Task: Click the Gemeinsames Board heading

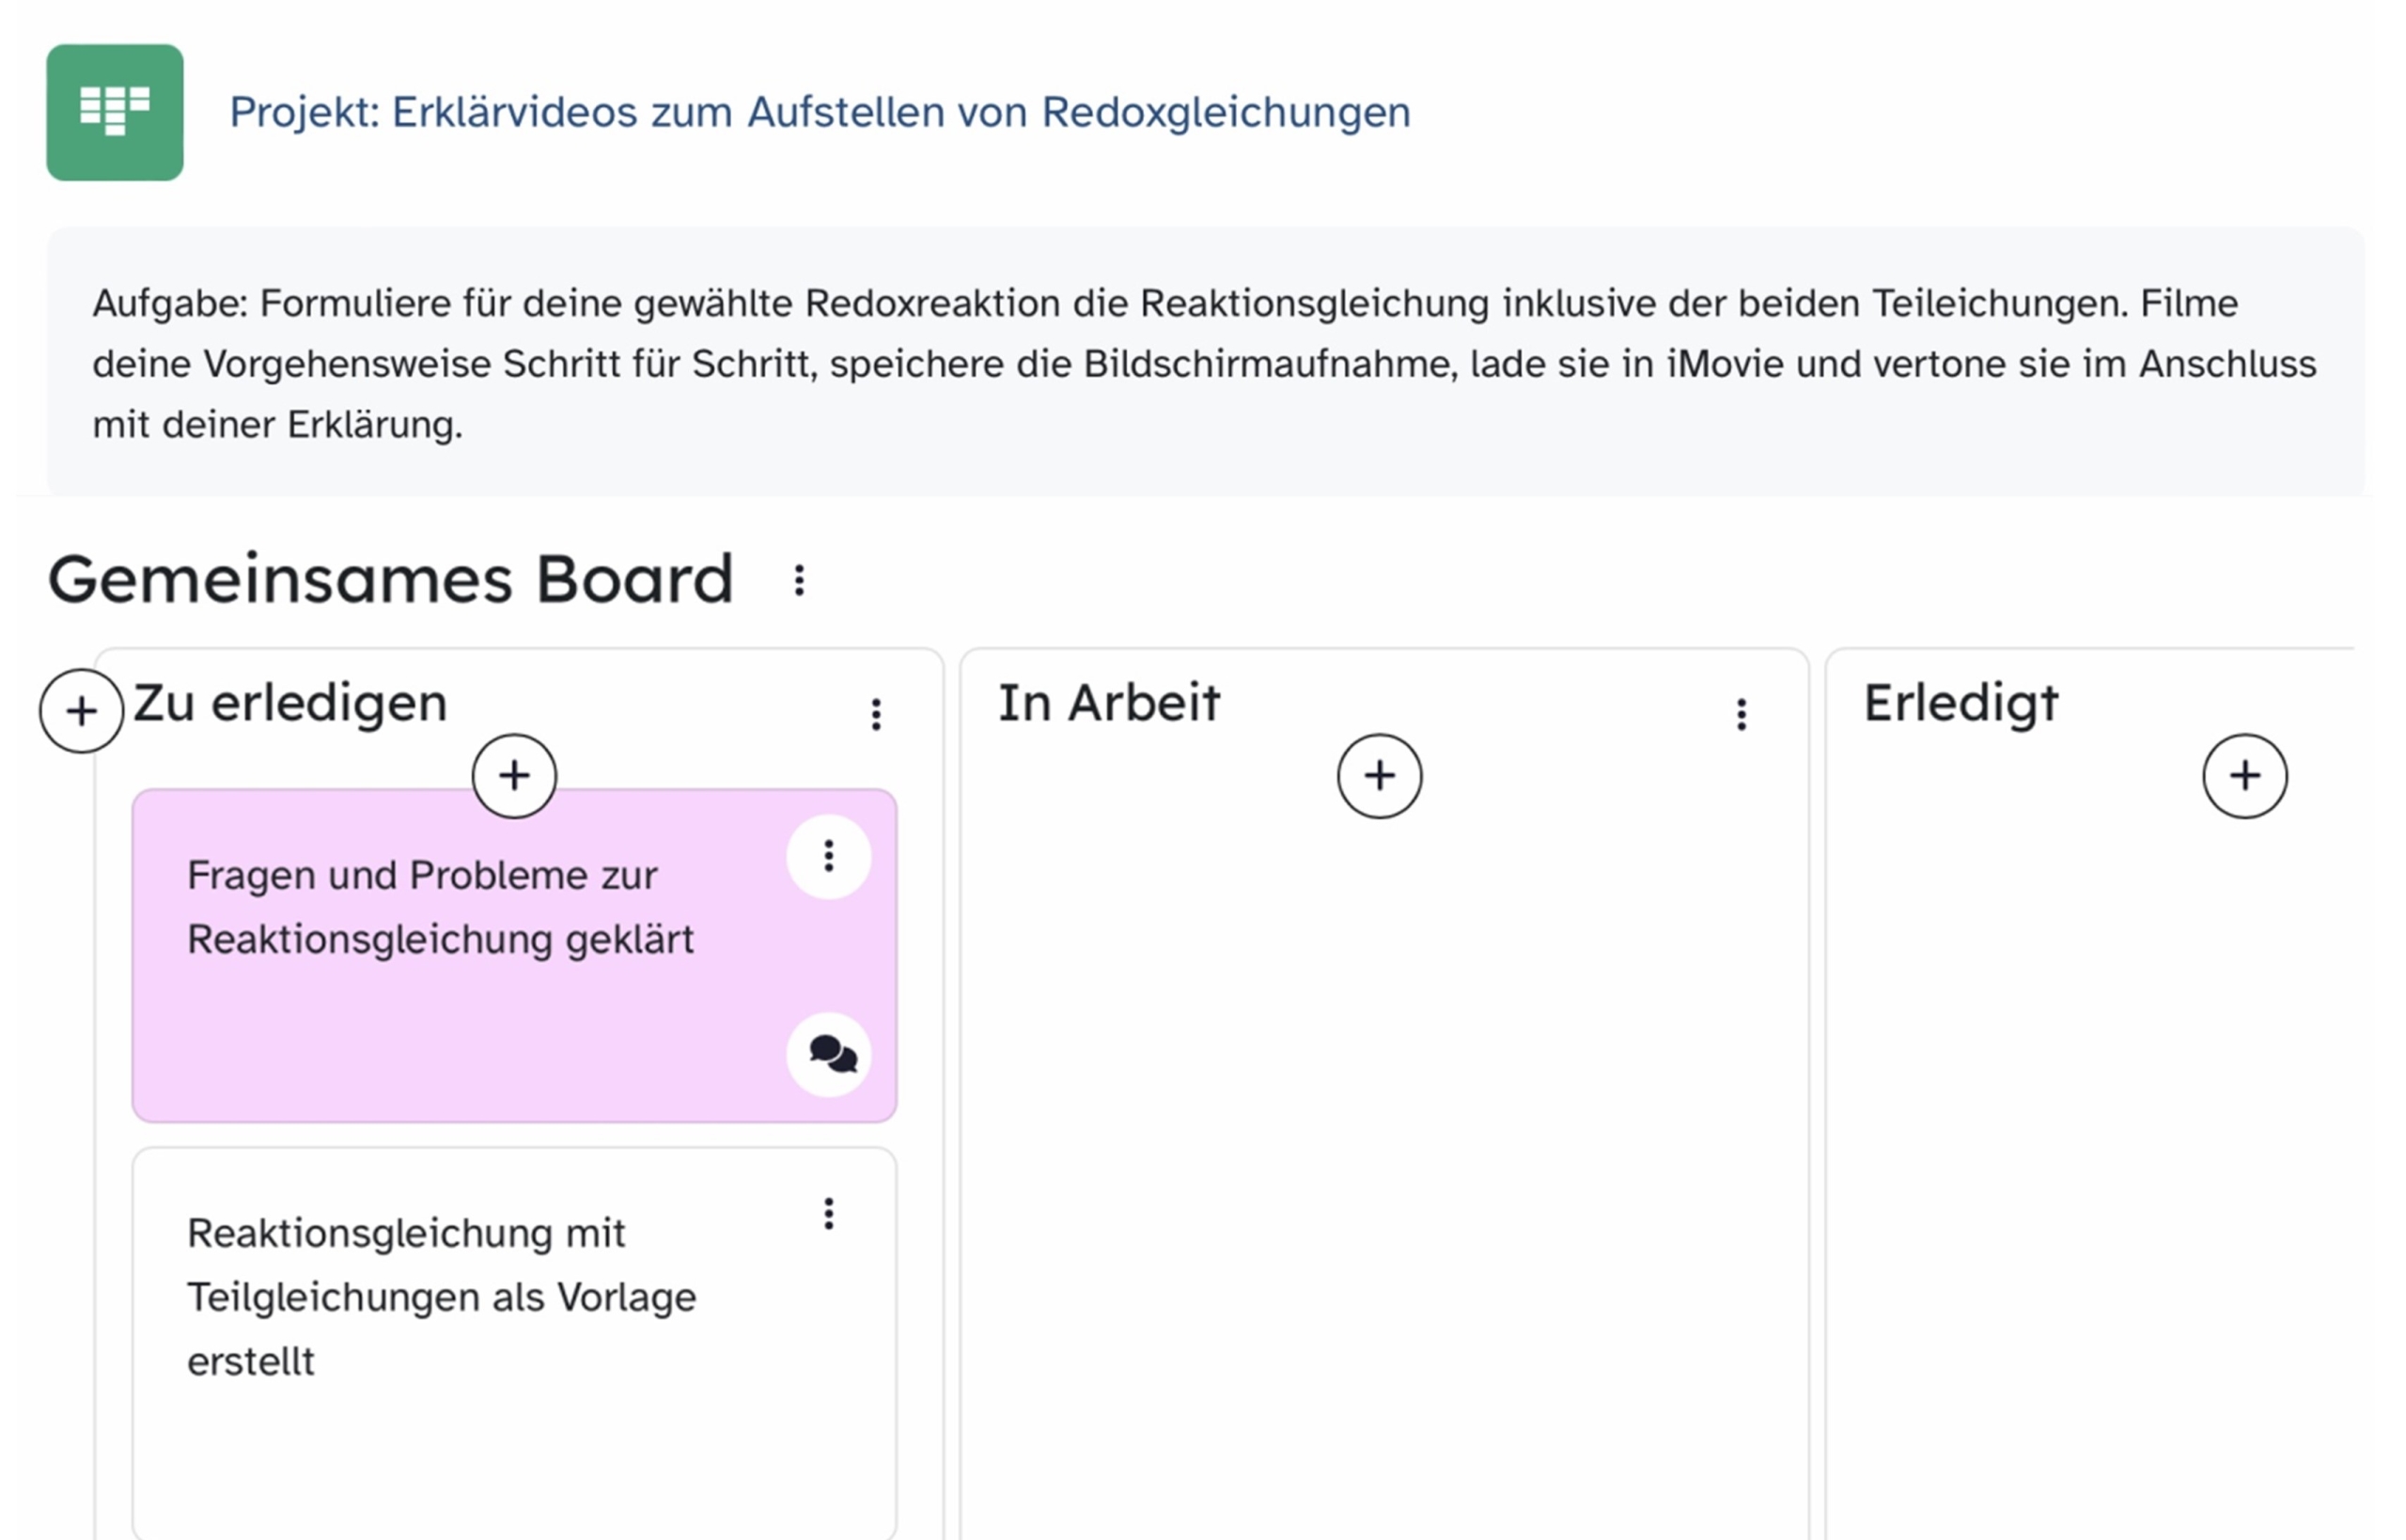Action: click(x=390, y=580)
